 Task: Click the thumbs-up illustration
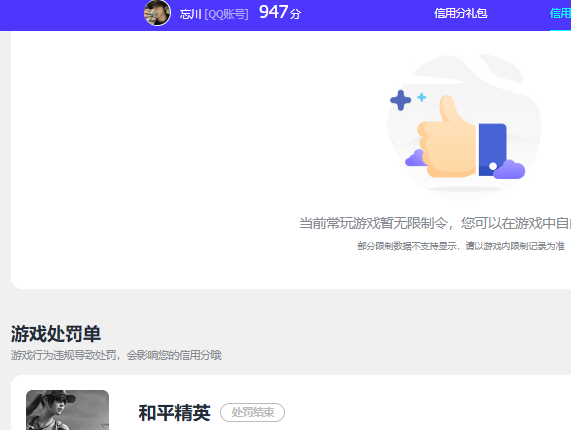[x=464, y=126]
